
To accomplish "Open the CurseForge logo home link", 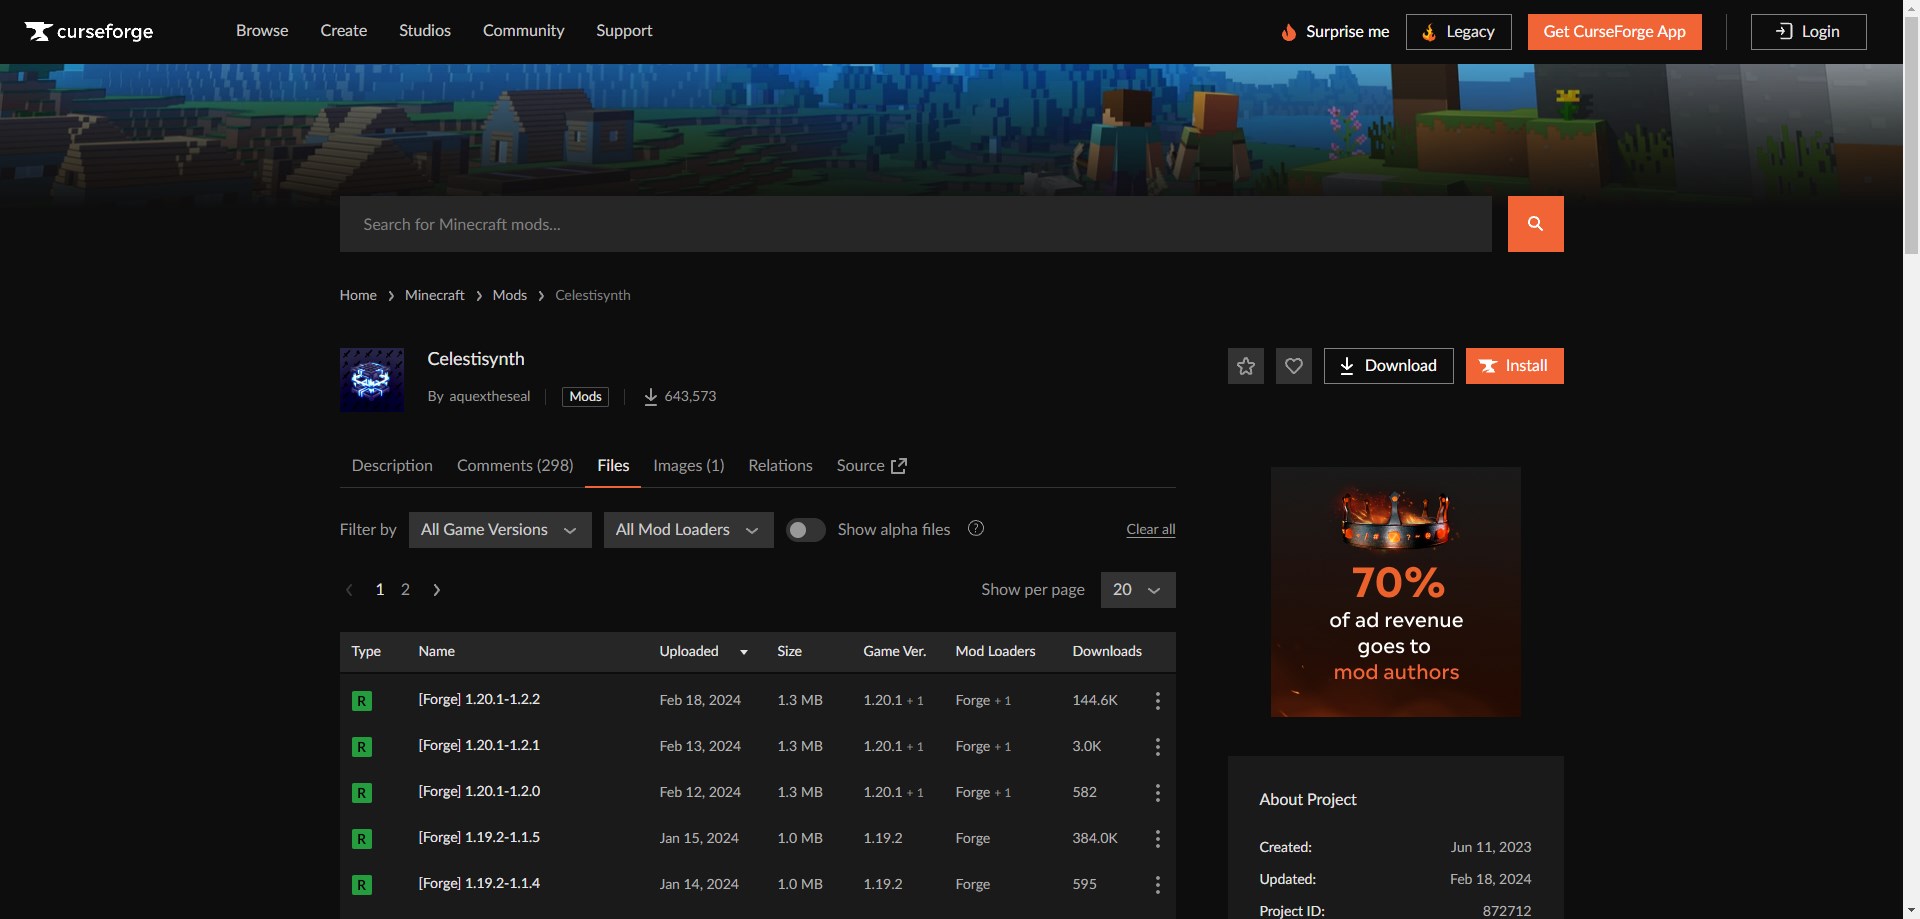I will [x=89, y=31].
